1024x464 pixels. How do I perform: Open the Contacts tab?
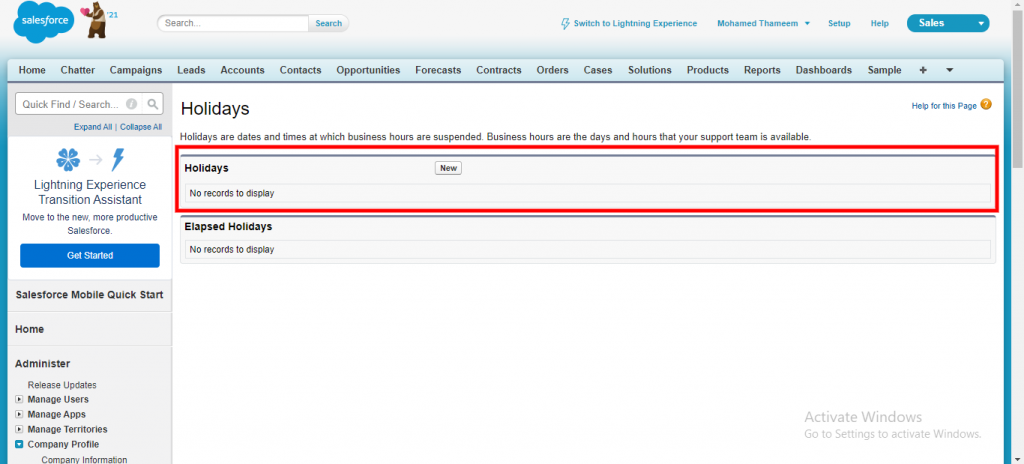(x=300, y=70)
